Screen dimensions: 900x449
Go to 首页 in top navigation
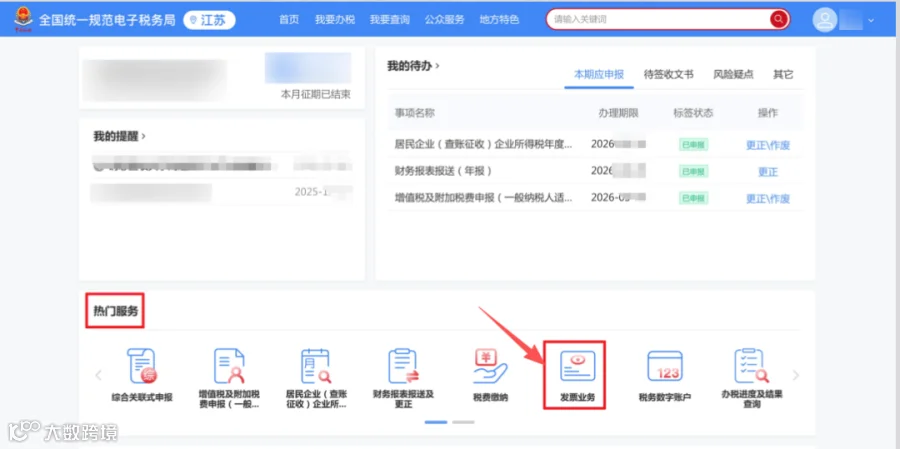click(289, 20)
